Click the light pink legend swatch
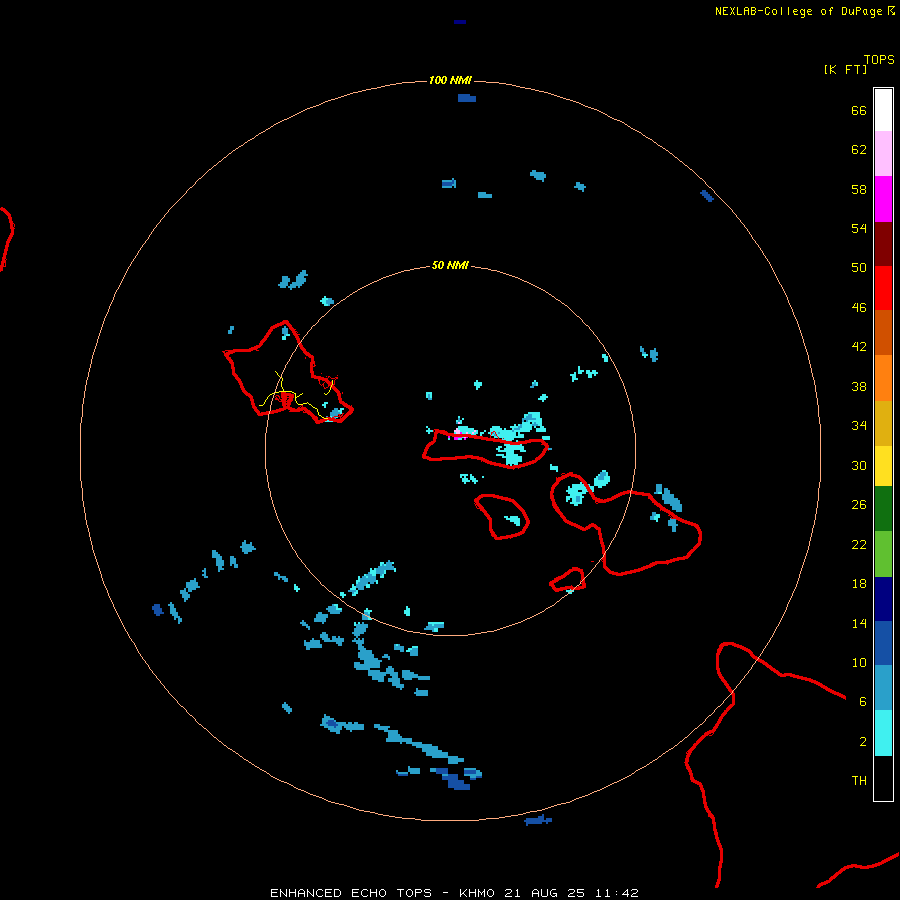This screenshot has height=900, width=900. (x=883, y=153)
